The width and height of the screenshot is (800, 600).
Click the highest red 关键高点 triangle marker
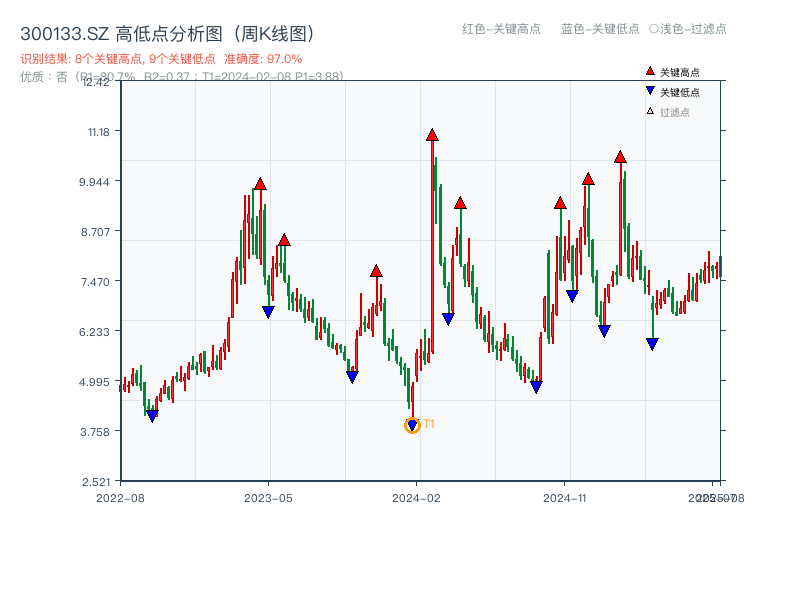click(x=432, y=132)
